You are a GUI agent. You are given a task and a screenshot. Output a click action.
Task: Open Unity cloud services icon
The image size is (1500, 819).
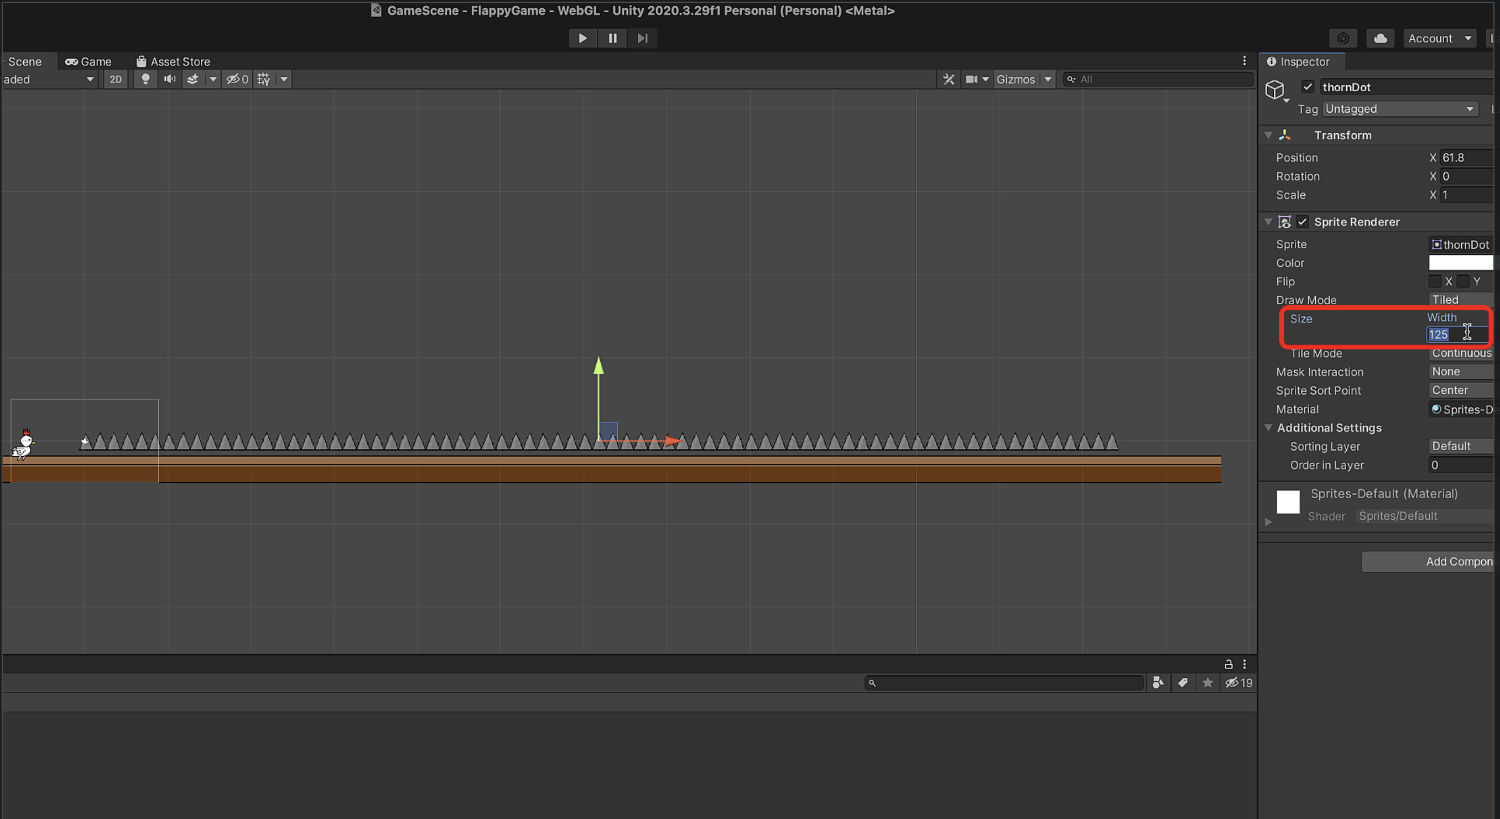point(1380,38)
